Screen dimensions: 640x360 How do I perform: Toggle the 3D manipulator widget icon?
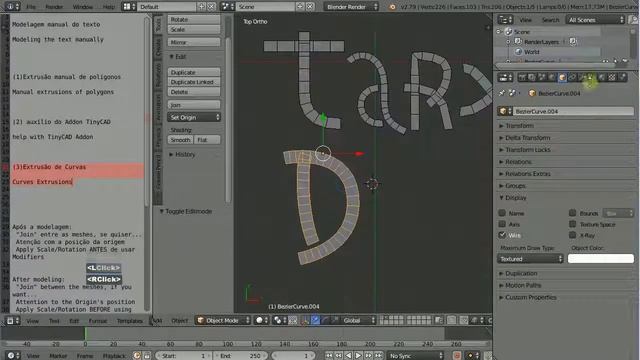[305, 320]
